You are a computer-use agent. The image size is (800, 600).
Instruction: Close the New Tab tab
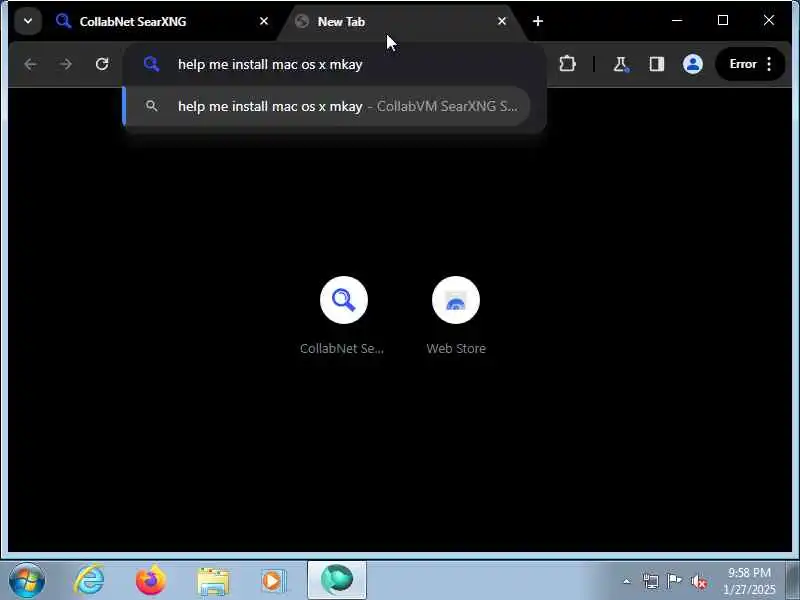tap(502, 21)
